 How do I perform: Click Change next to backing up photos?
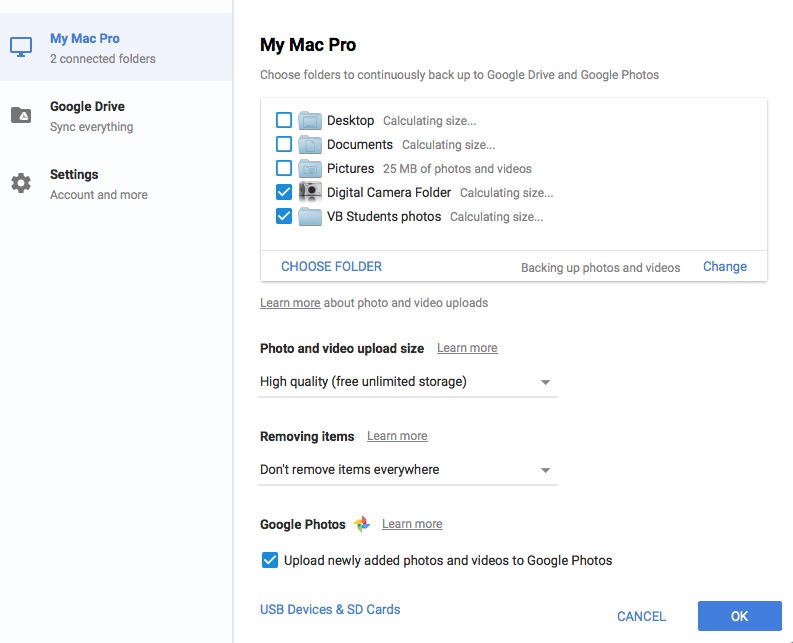point(725,267)
